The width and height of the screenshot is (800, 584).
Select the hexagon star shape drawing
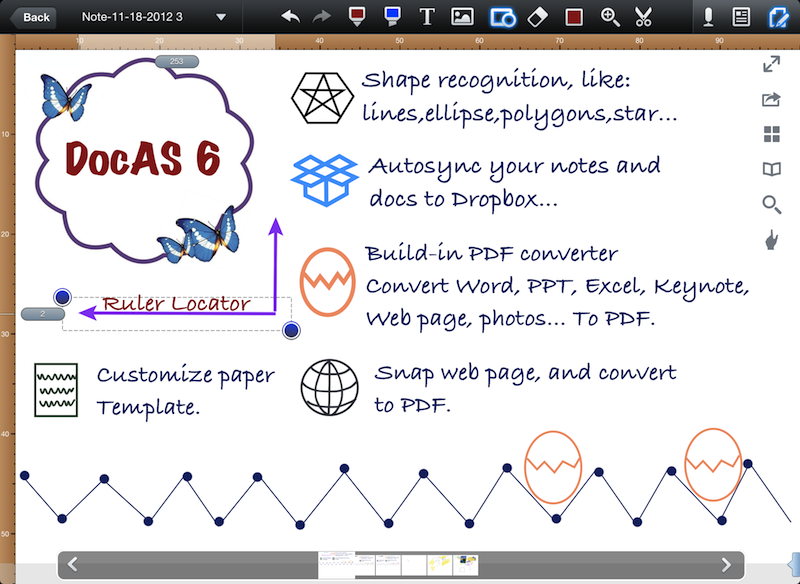[x=322, y=98]
